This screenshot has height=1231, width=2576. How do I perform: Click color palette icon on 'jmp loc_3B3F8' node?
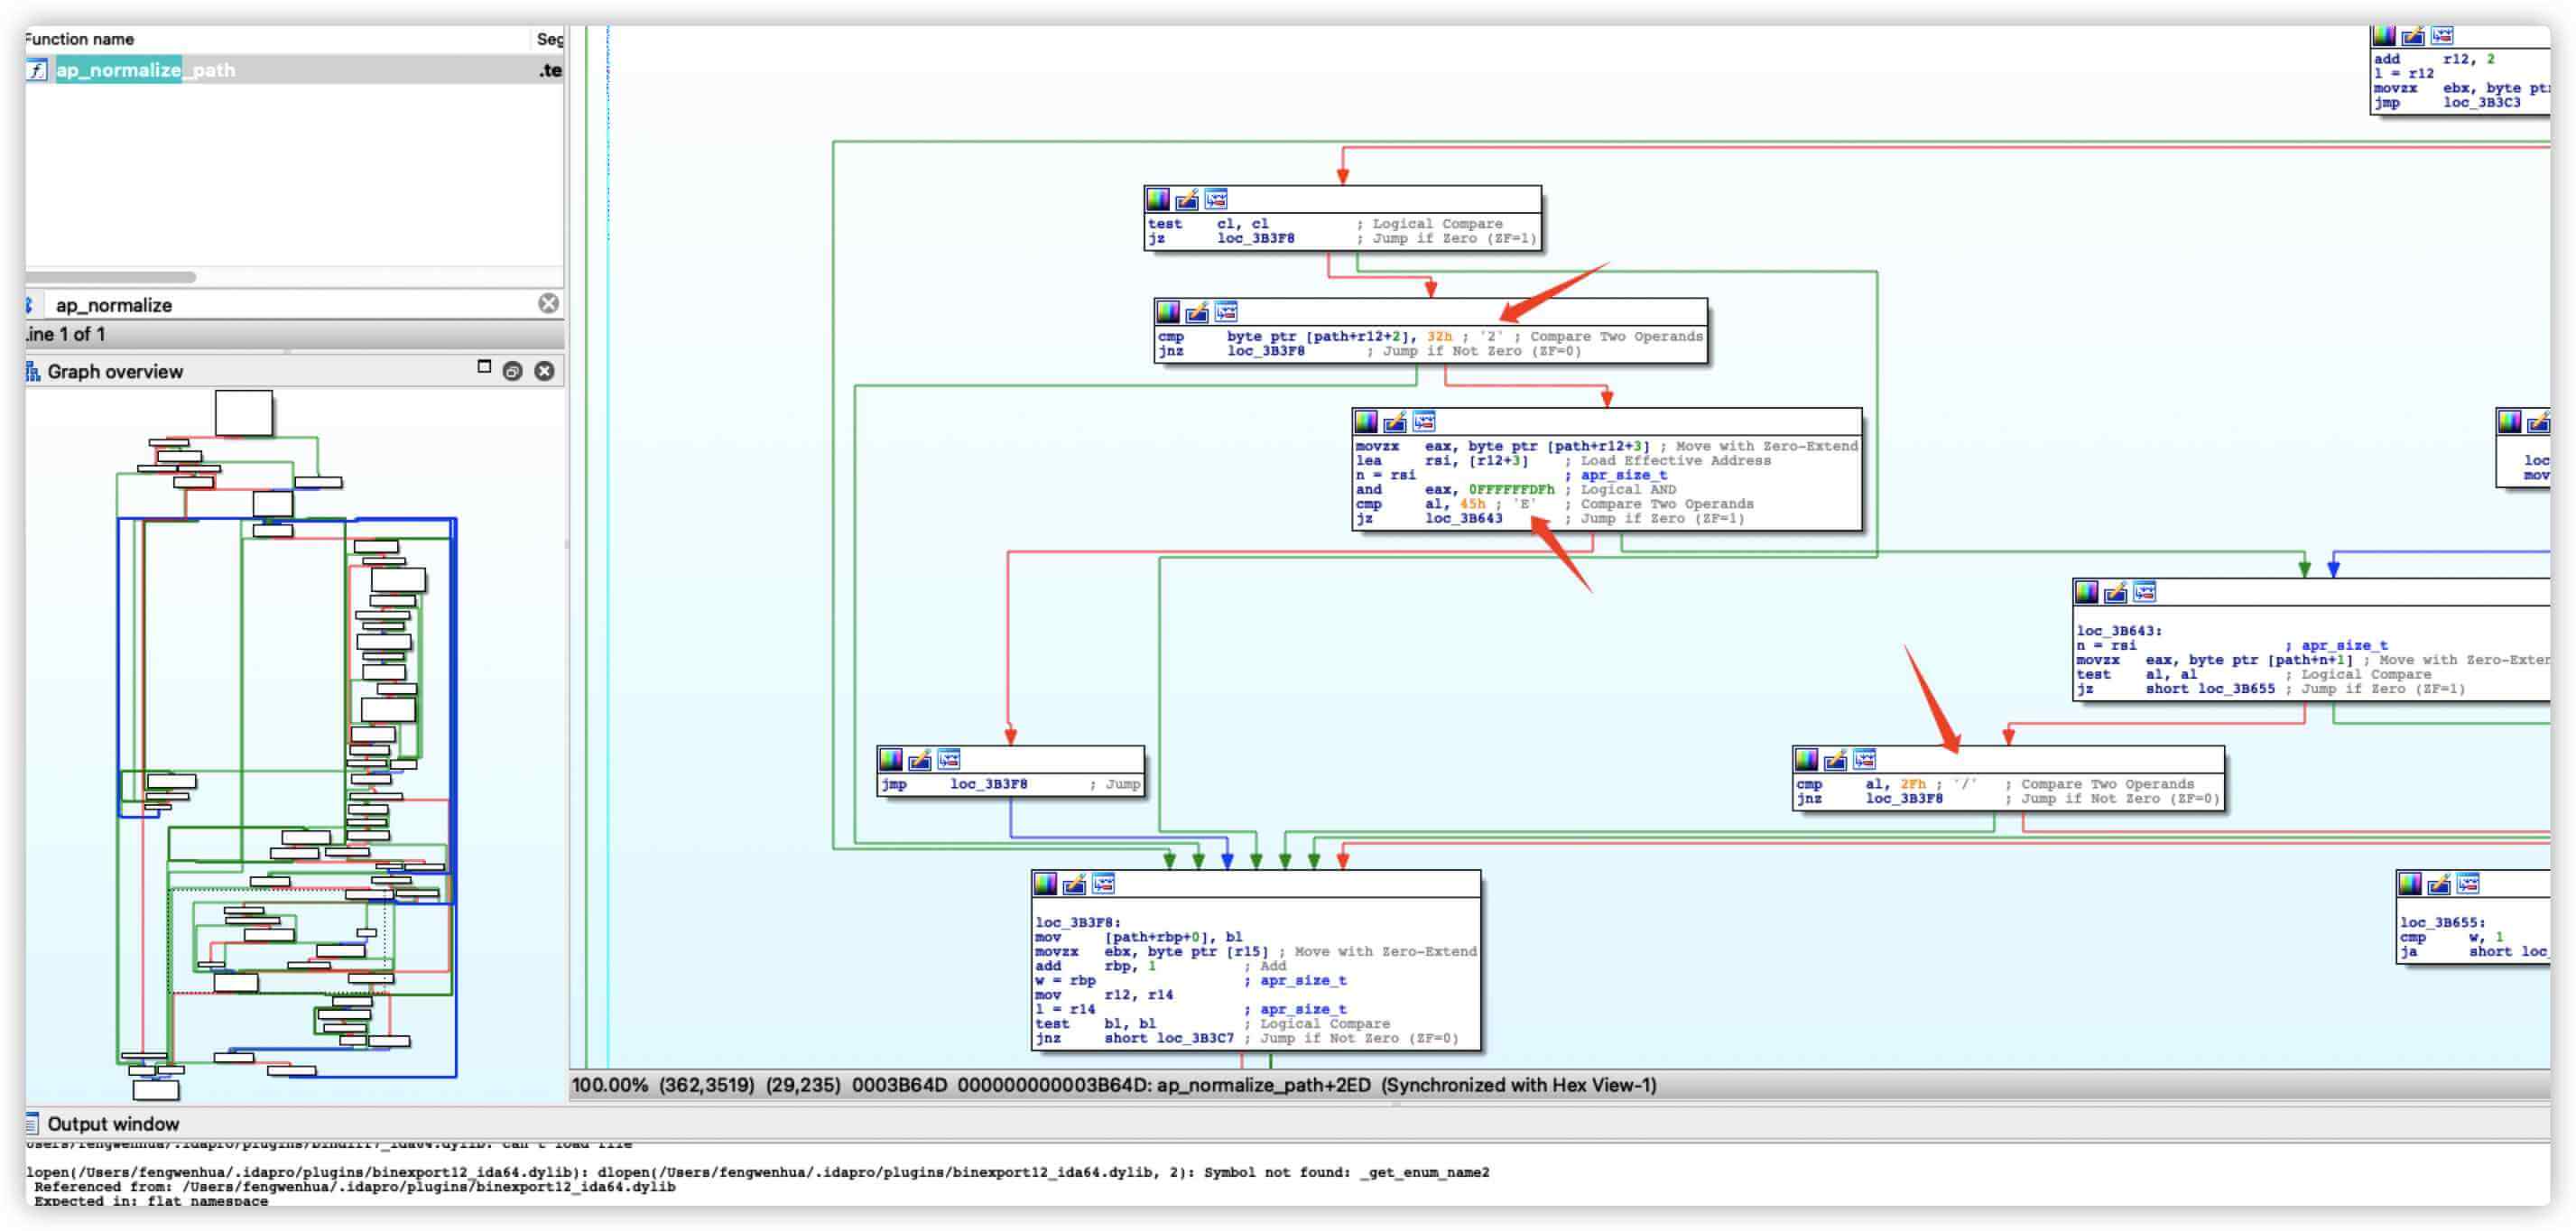[x=890, y=759]
